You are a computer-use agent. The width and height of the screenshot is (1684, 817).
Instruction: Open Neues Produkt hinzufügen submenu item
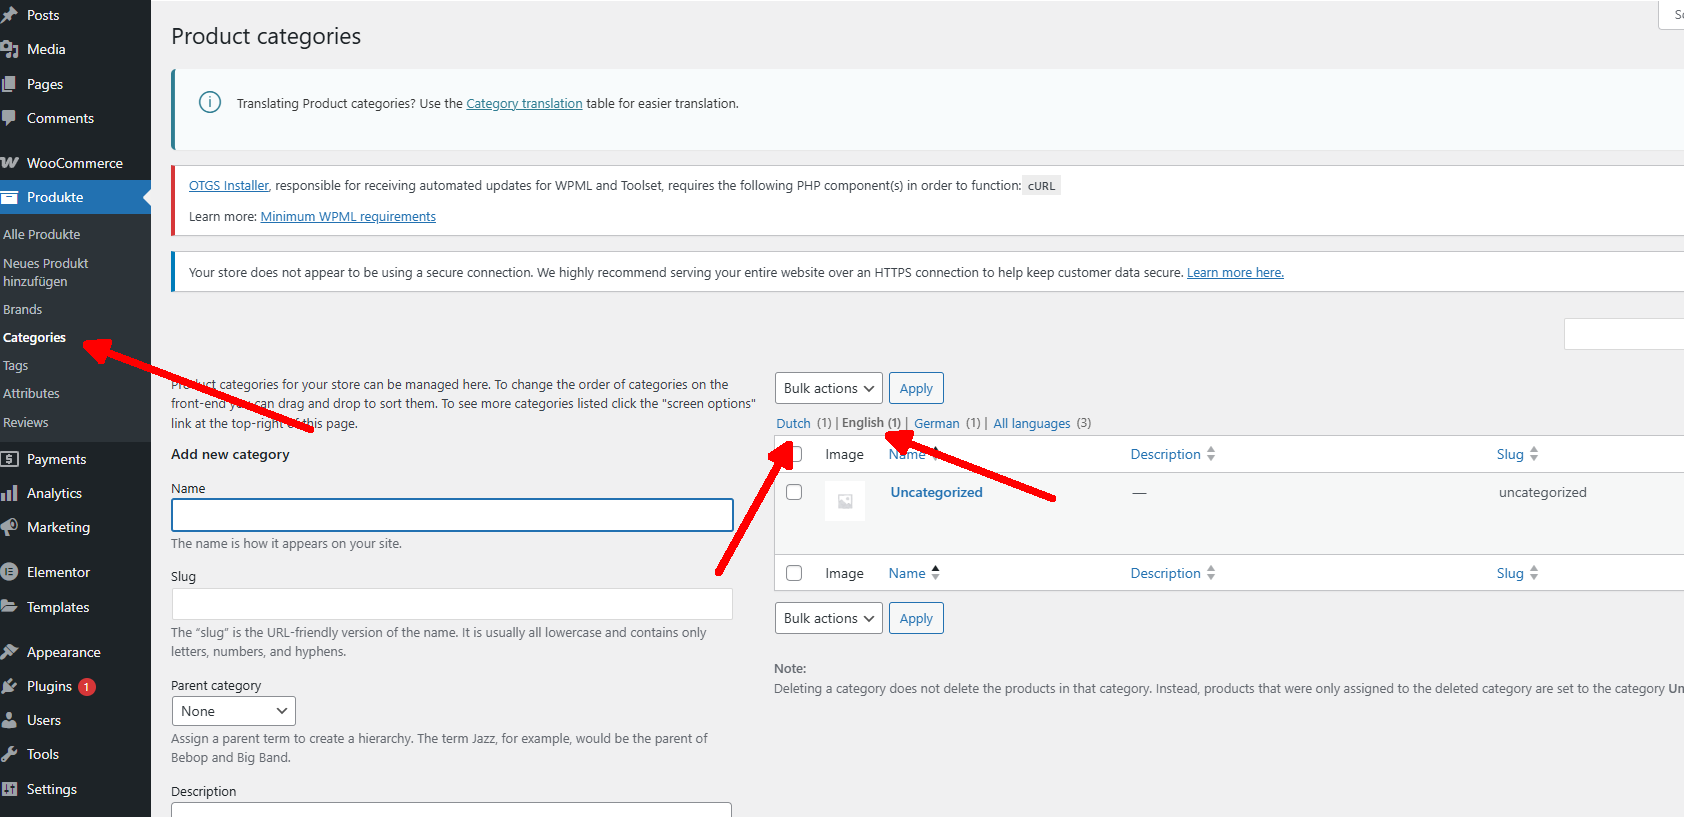click(x=46, y=272)
